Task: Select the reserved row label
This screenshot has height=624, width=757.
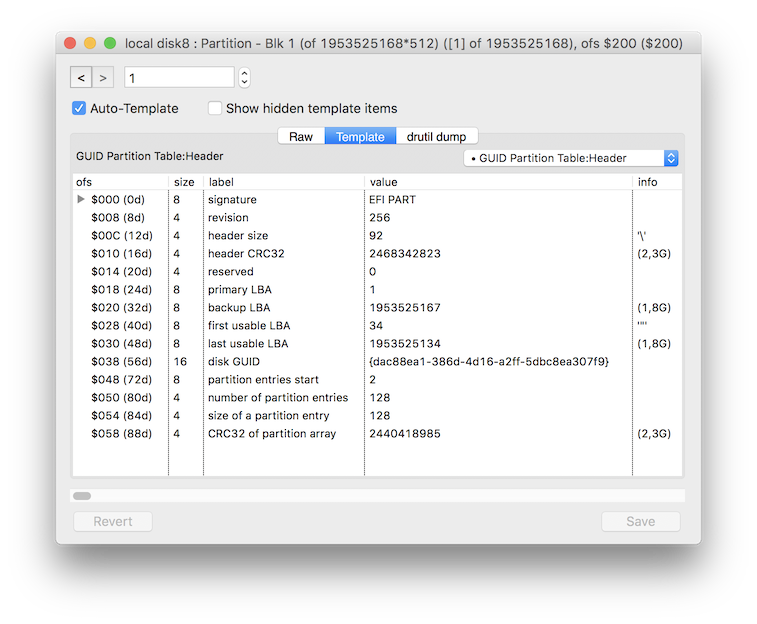Action: (x=230, y=271)
